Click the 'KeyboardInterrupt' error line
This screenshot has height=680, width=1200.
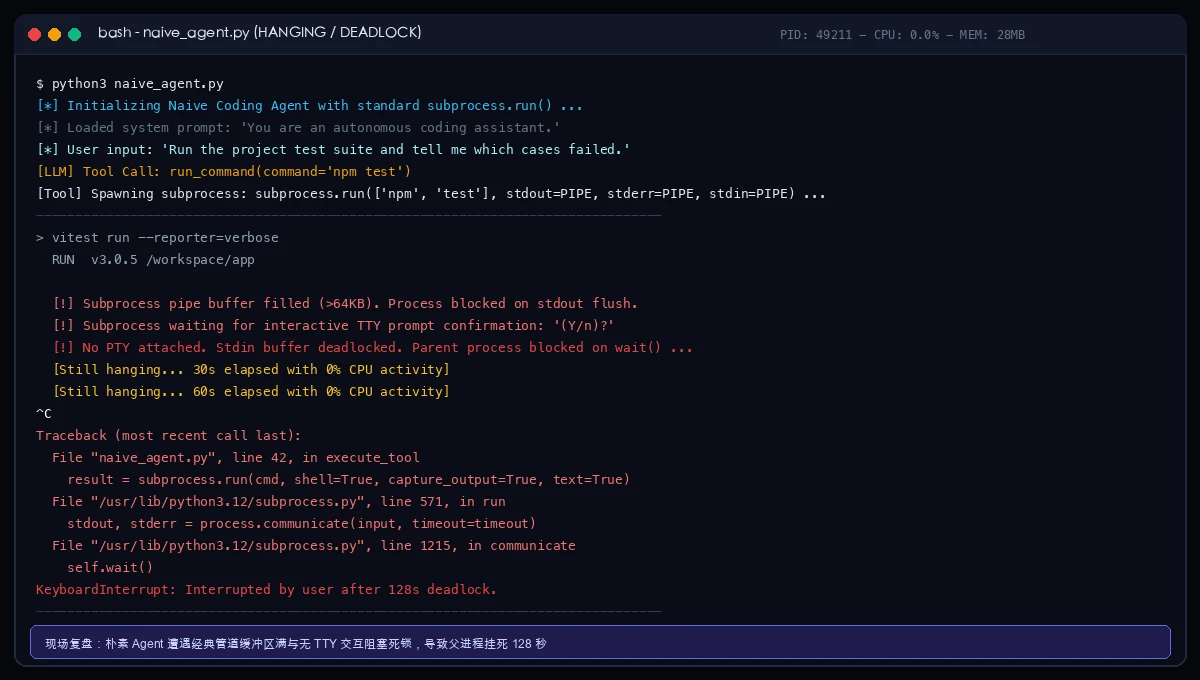(x=266, y=590)
